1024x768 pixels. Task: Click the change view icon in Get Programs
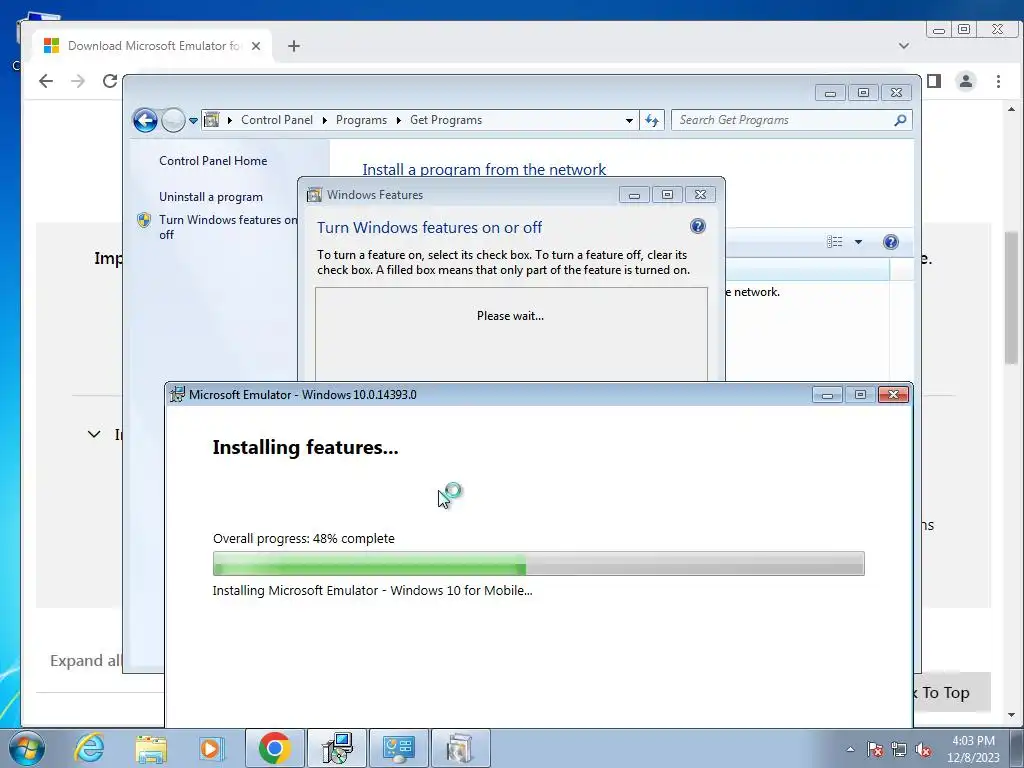click(835, 242)
